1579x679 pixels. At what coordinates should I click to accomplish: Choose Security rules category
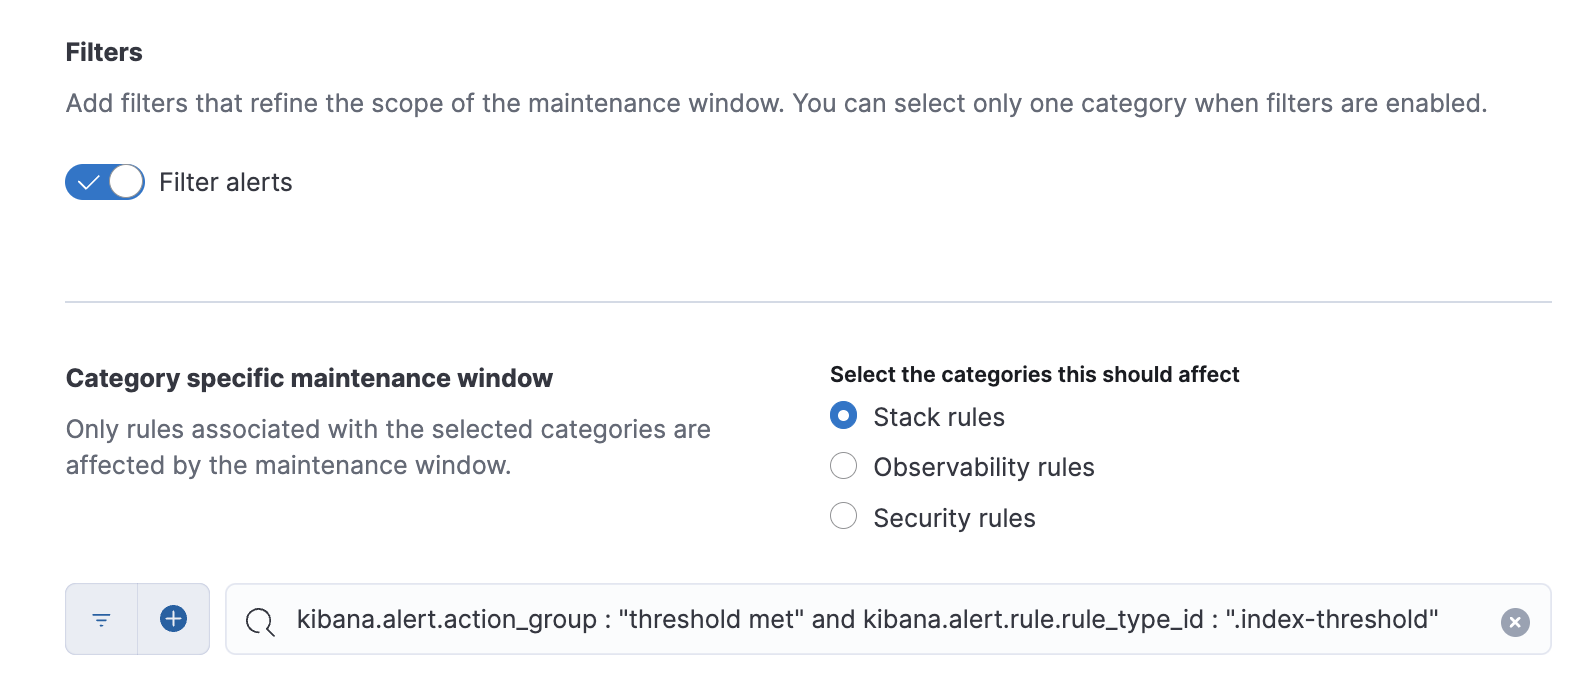[x=844, y=516]
